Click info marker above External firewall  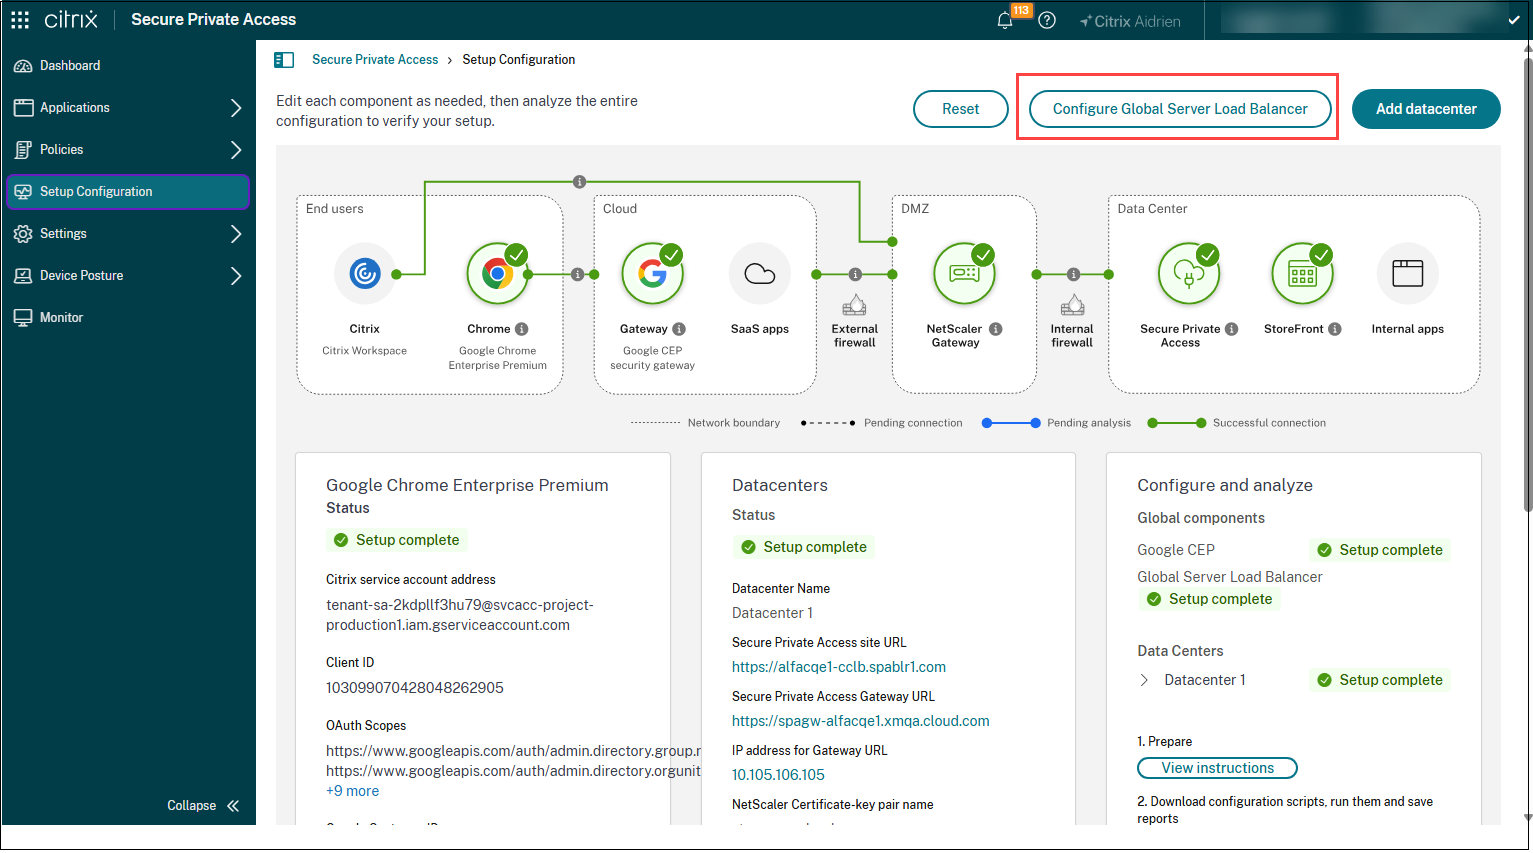855,274
